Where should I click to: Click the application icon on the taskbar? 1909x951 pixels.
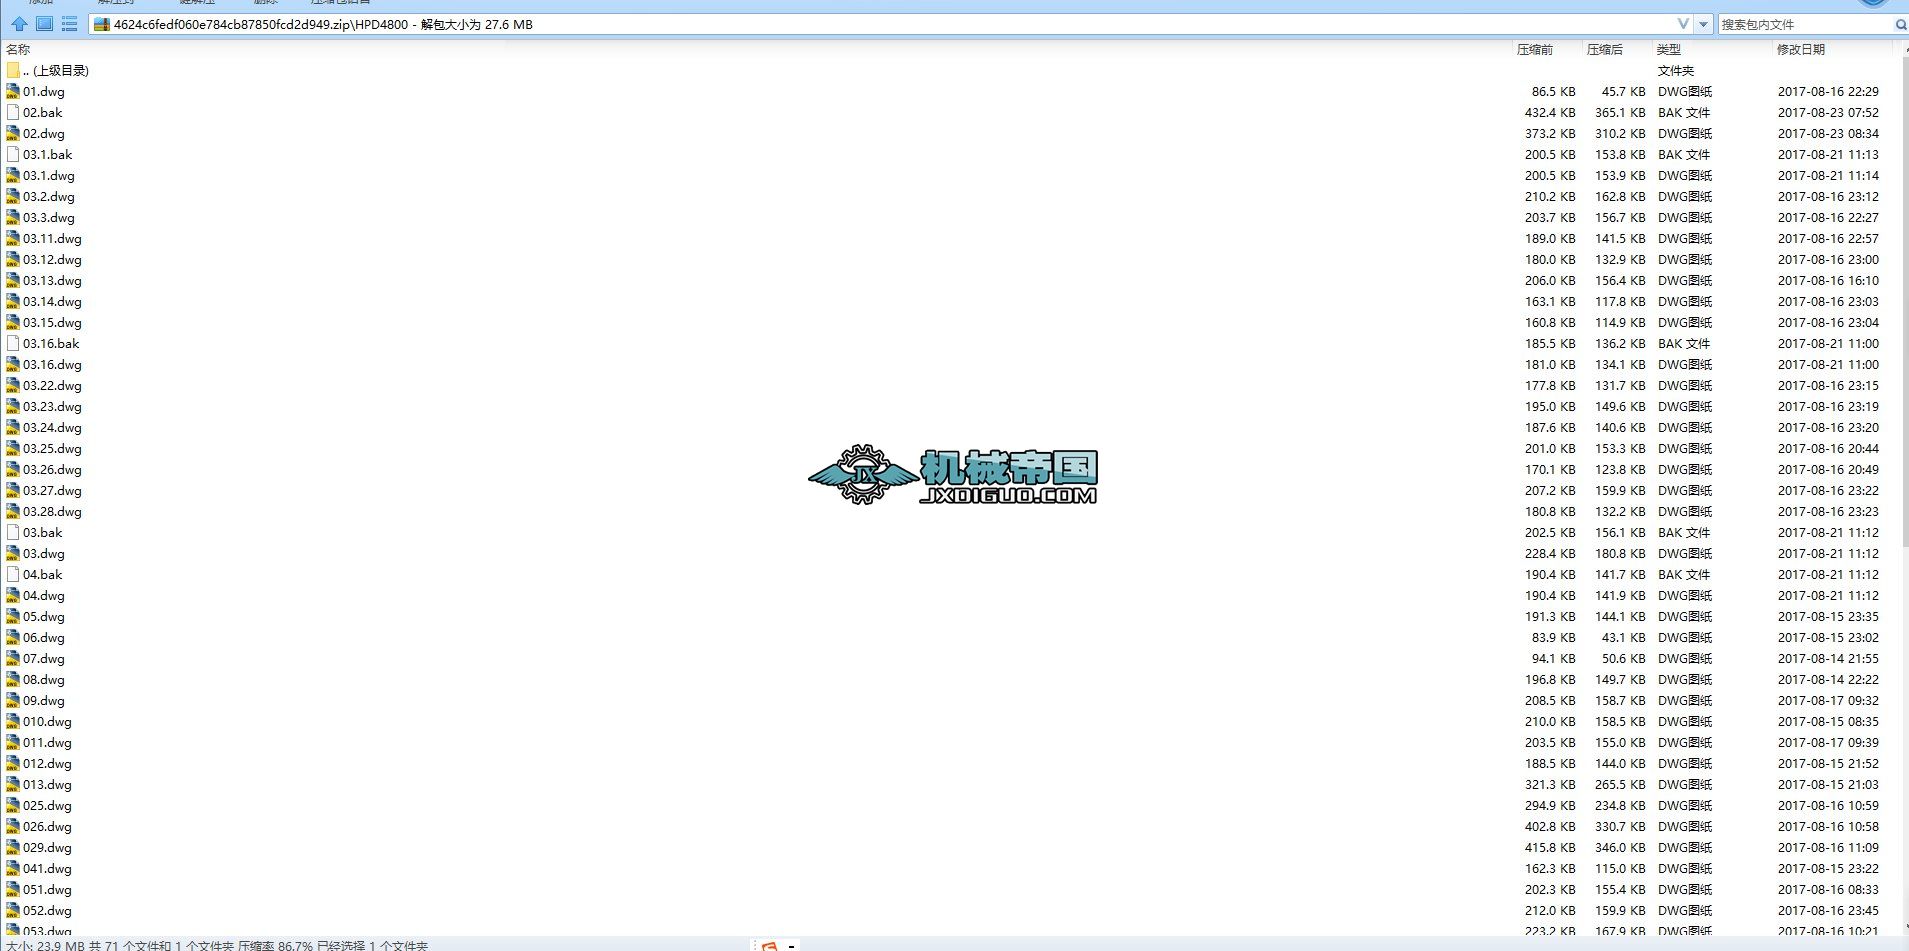(770, 944)
